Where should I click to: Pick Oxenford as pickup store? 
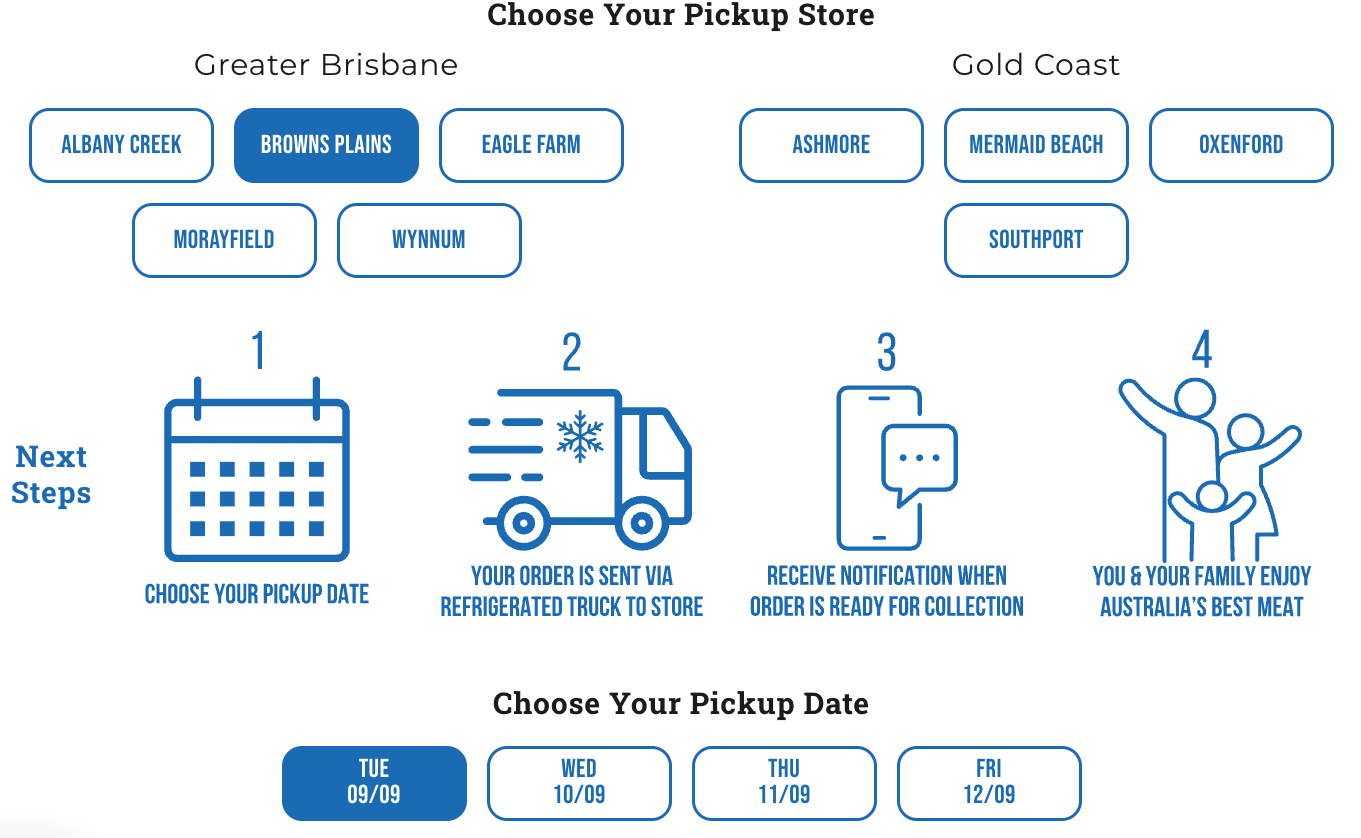1241,145
